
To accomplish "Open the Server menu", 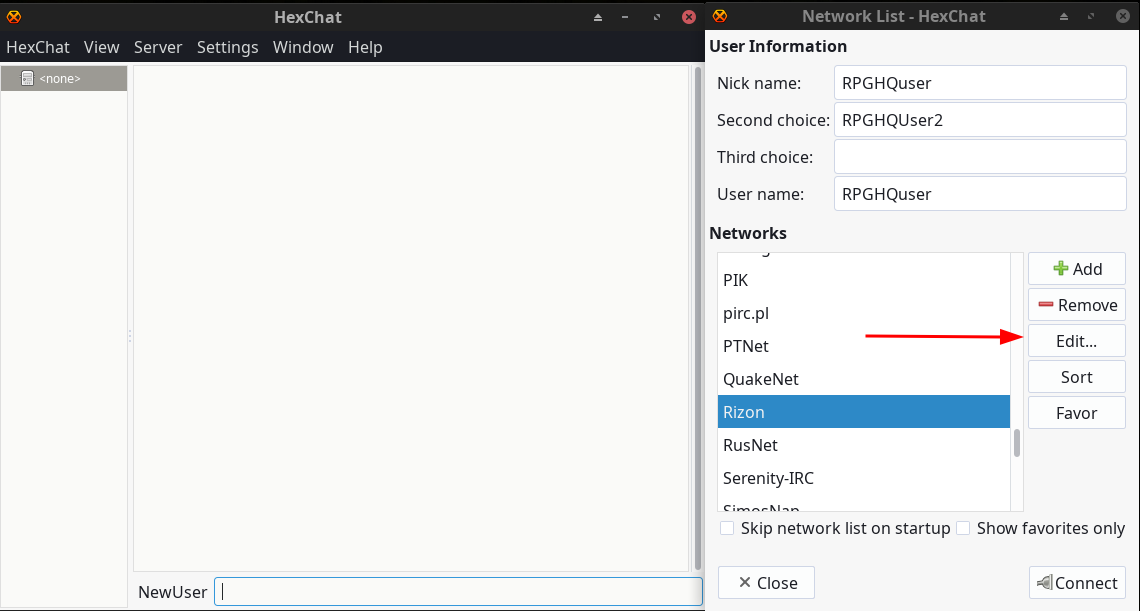I will click(x=158, y=47).
